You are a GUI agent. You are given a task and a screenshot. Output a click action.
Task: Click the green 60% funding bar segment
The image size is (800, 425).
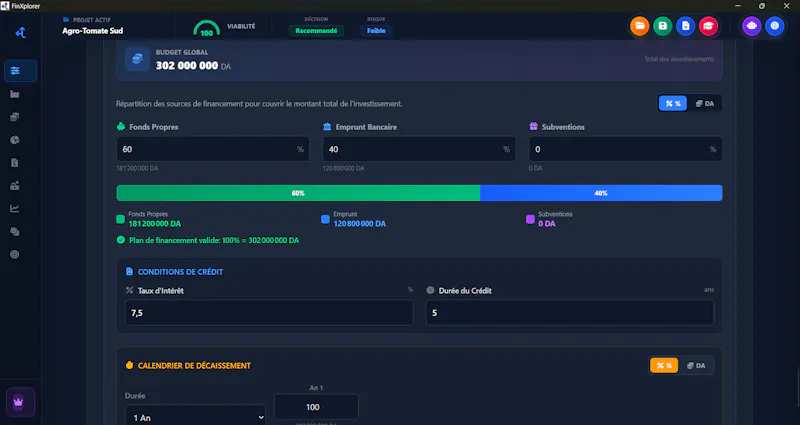(298, 193)
